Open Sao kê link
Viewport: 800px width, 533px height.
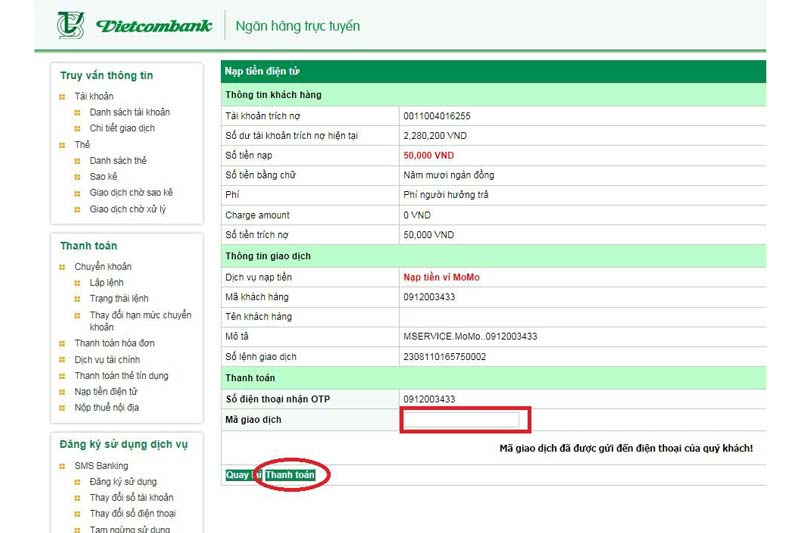point(103,176)
